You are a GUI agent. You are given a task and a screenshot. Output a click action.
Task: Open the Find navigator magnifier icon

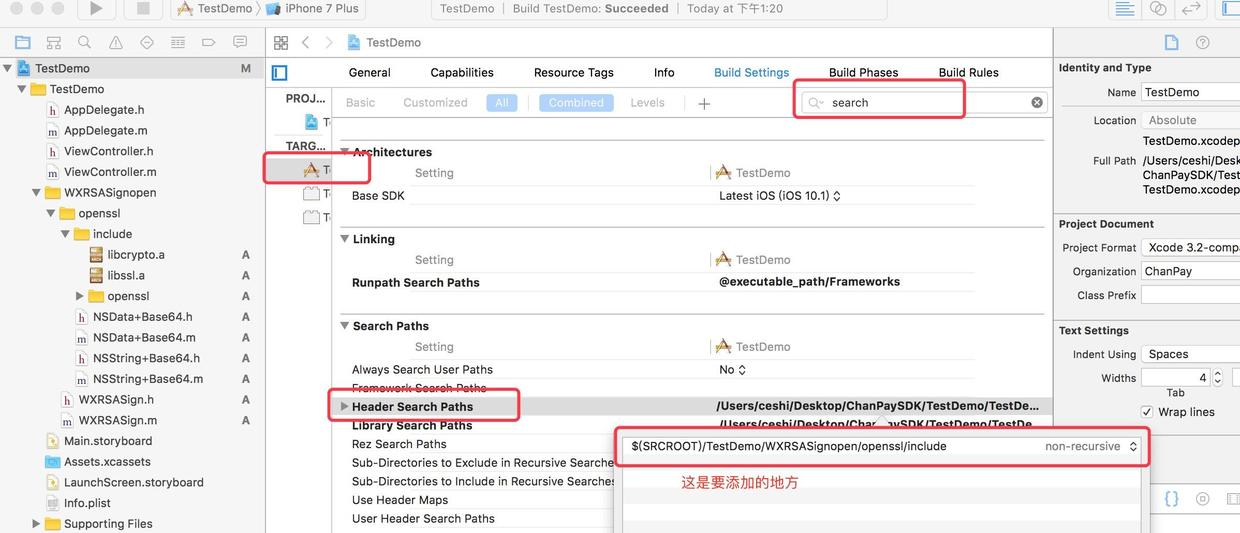tap(85, 43)
